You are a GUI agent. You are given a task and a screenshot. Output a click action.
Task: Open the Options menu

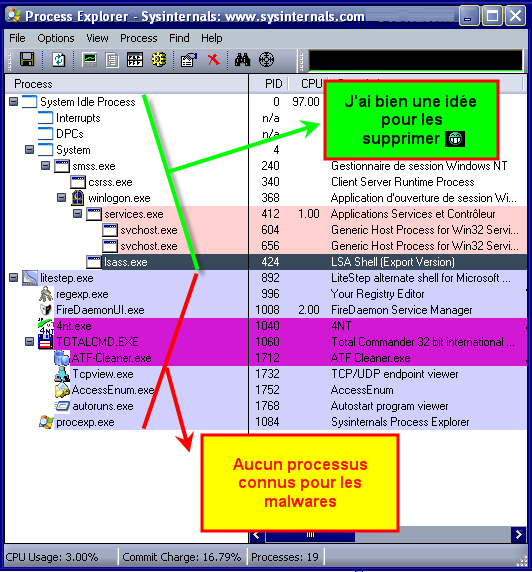coord(56,38)
